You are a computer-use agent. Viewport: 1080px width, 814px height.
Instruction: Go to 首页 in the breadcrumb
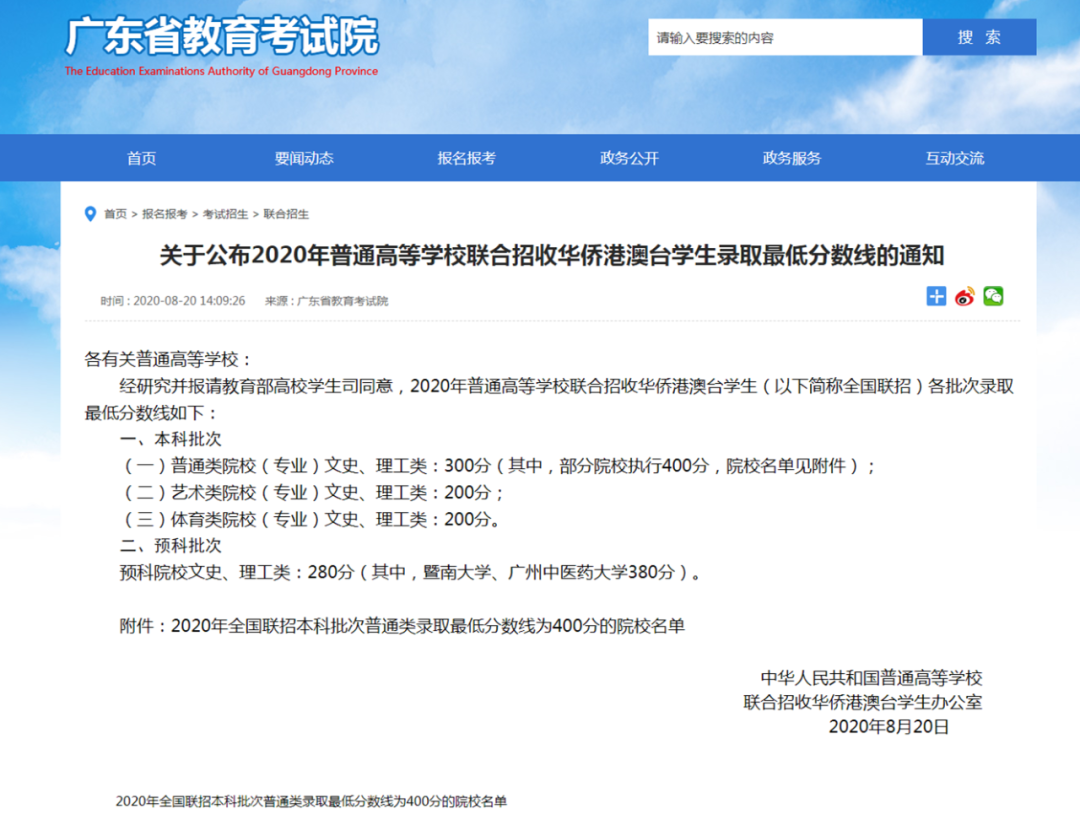click(x=115, y=214)
